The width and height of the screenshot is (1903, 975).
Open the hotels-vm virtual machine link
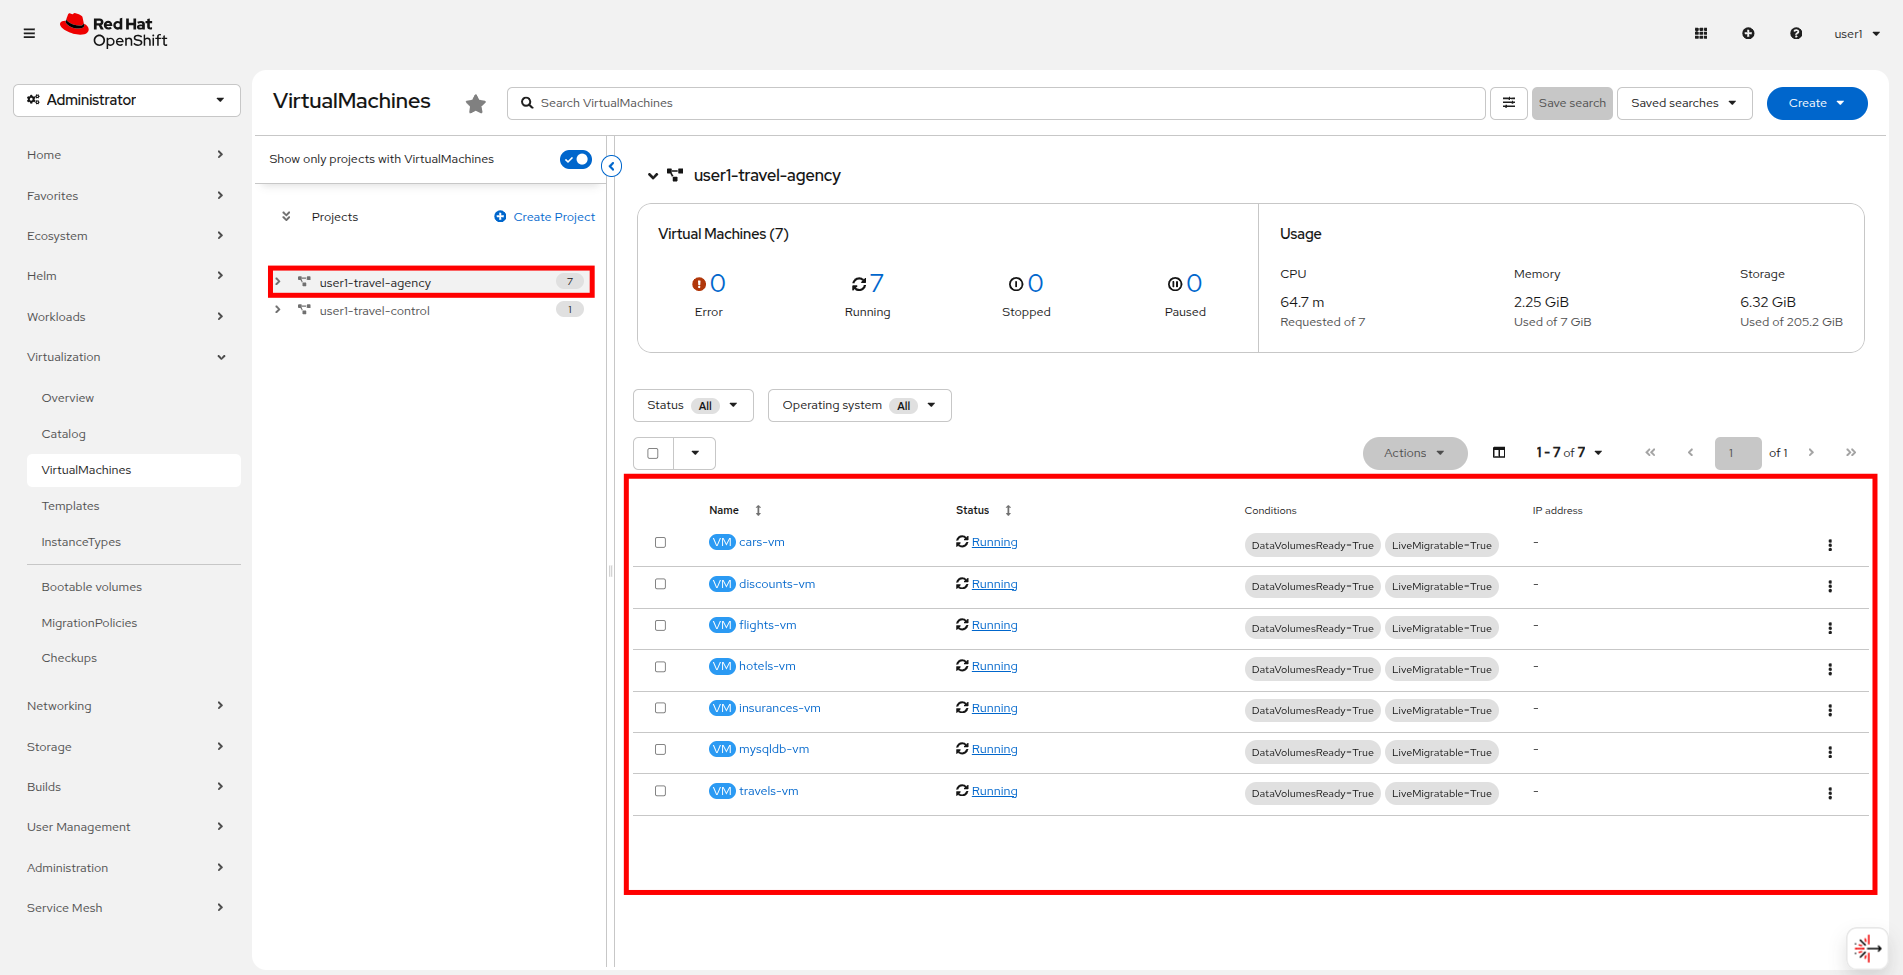pos(767,666)
